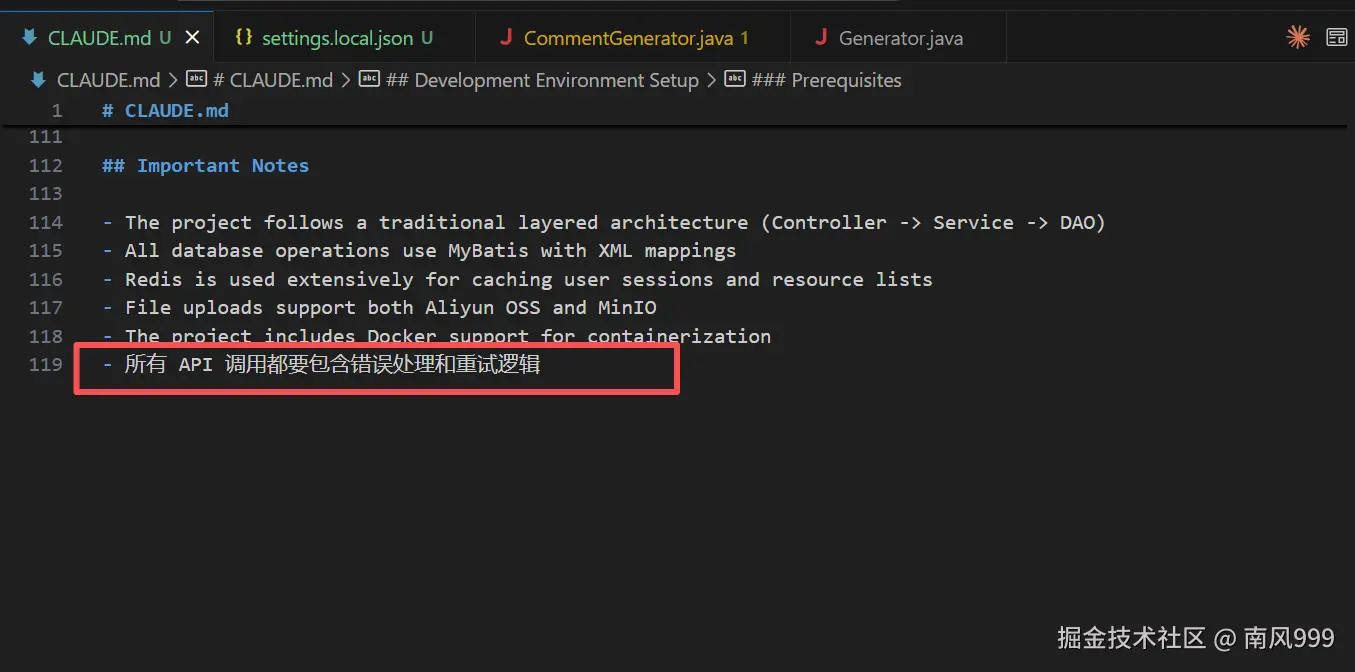Click the split editor layout icon
Viewport: 1355px width, 672px height.
[1337, 38]
